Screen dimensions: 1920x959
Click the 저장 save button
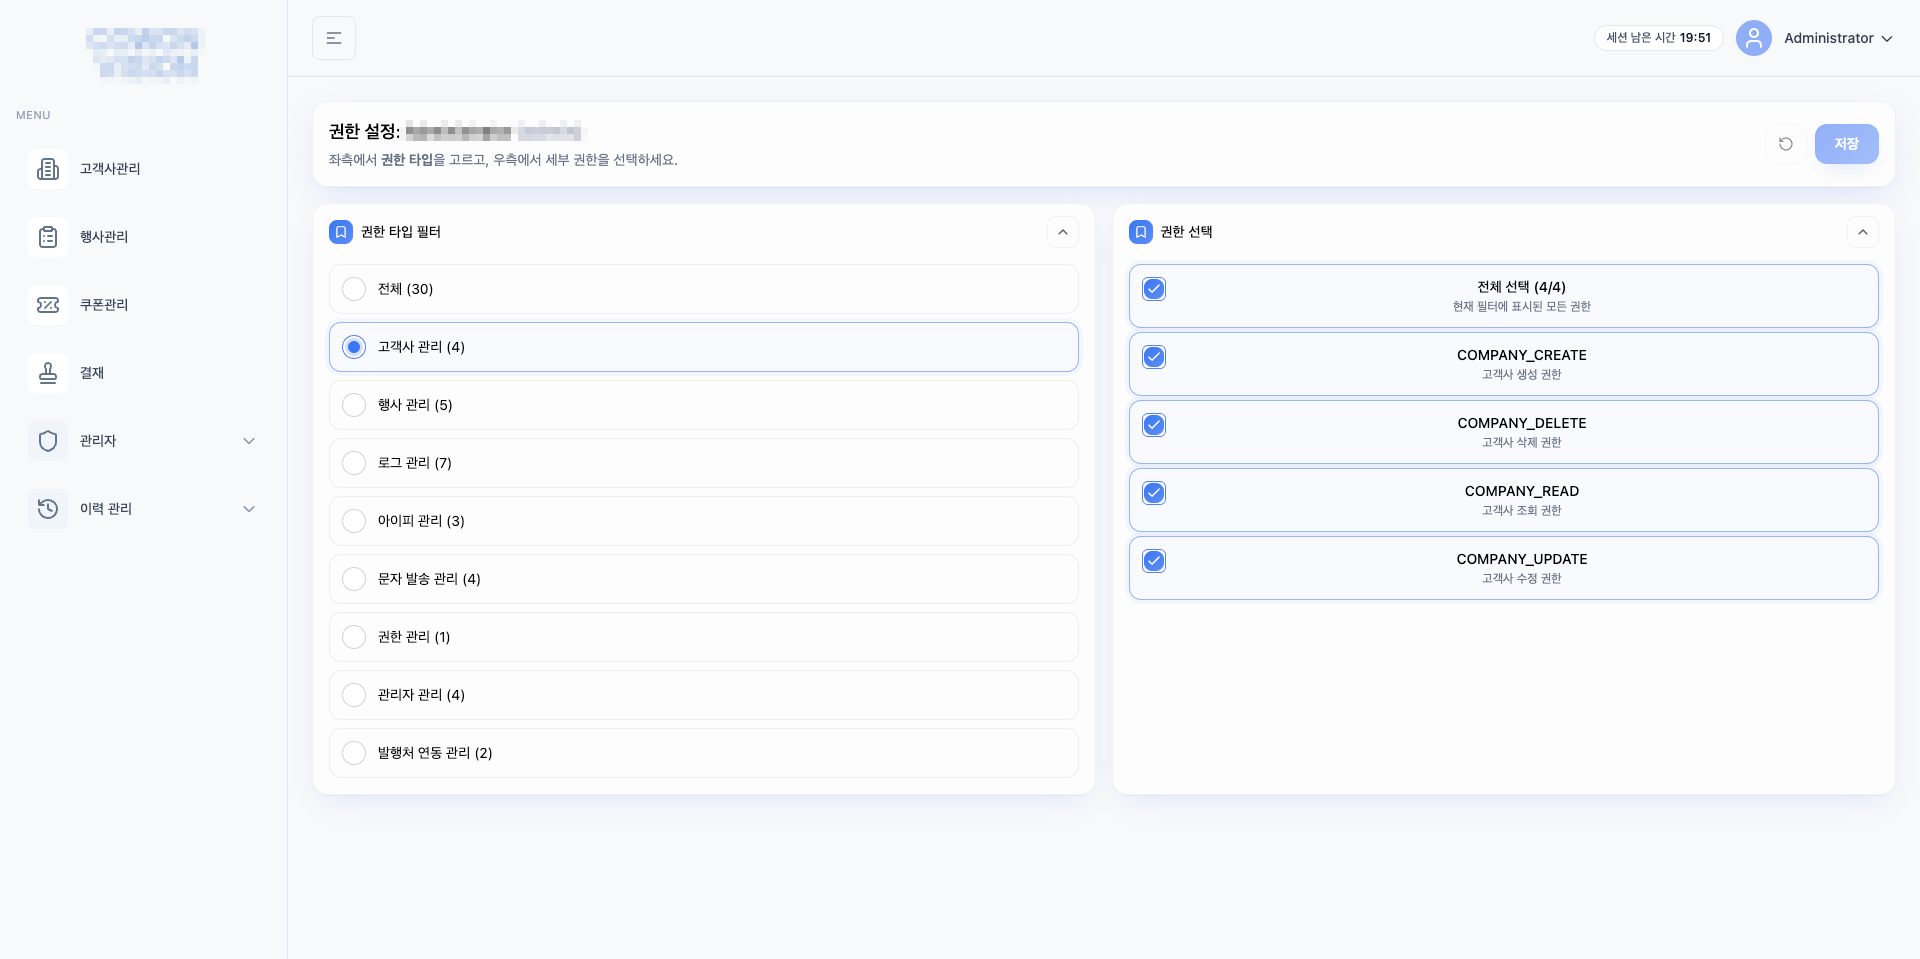1846,144
